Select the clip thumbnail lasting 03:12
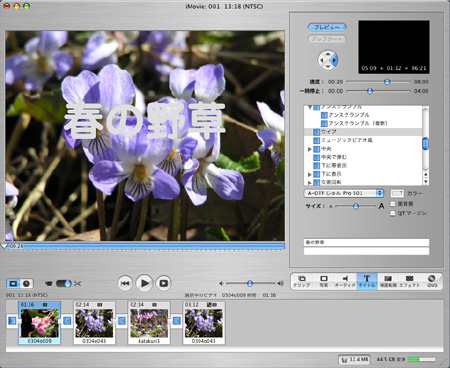This screenshot has width=450, height=368. pos(204,323)
